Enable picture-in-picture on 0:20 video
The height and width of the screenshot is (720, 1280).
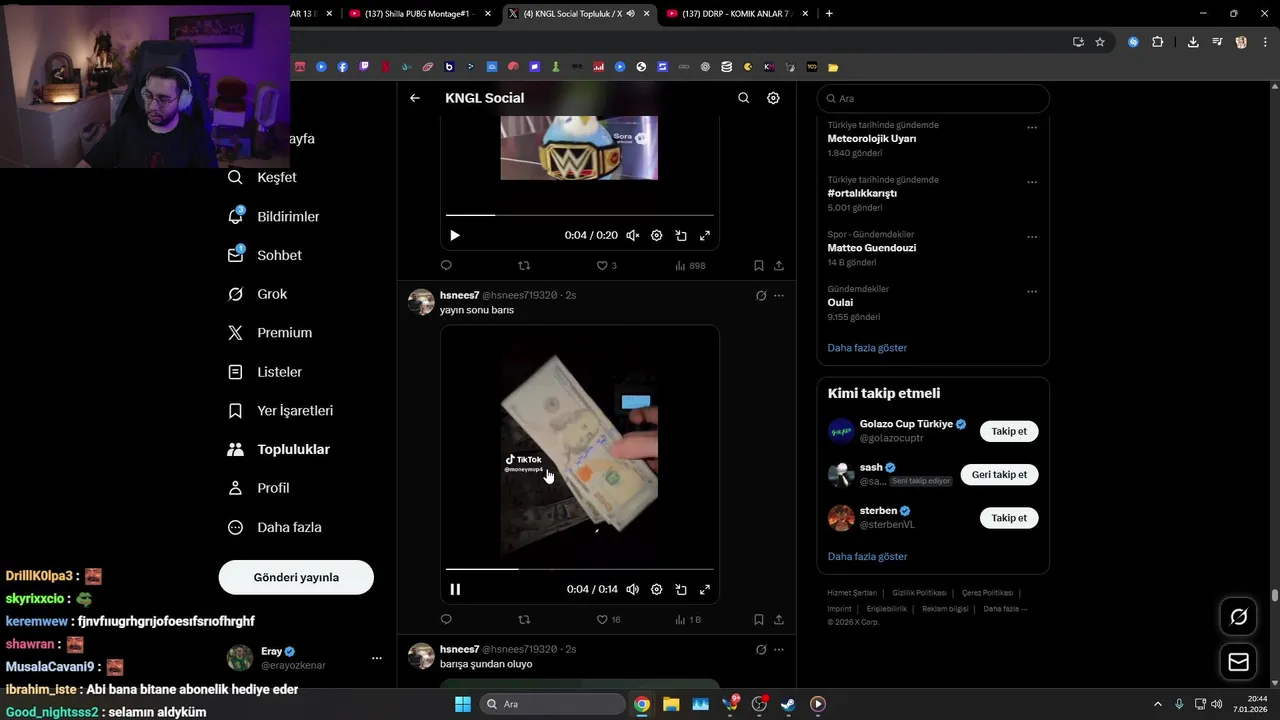tap(681, 235)
